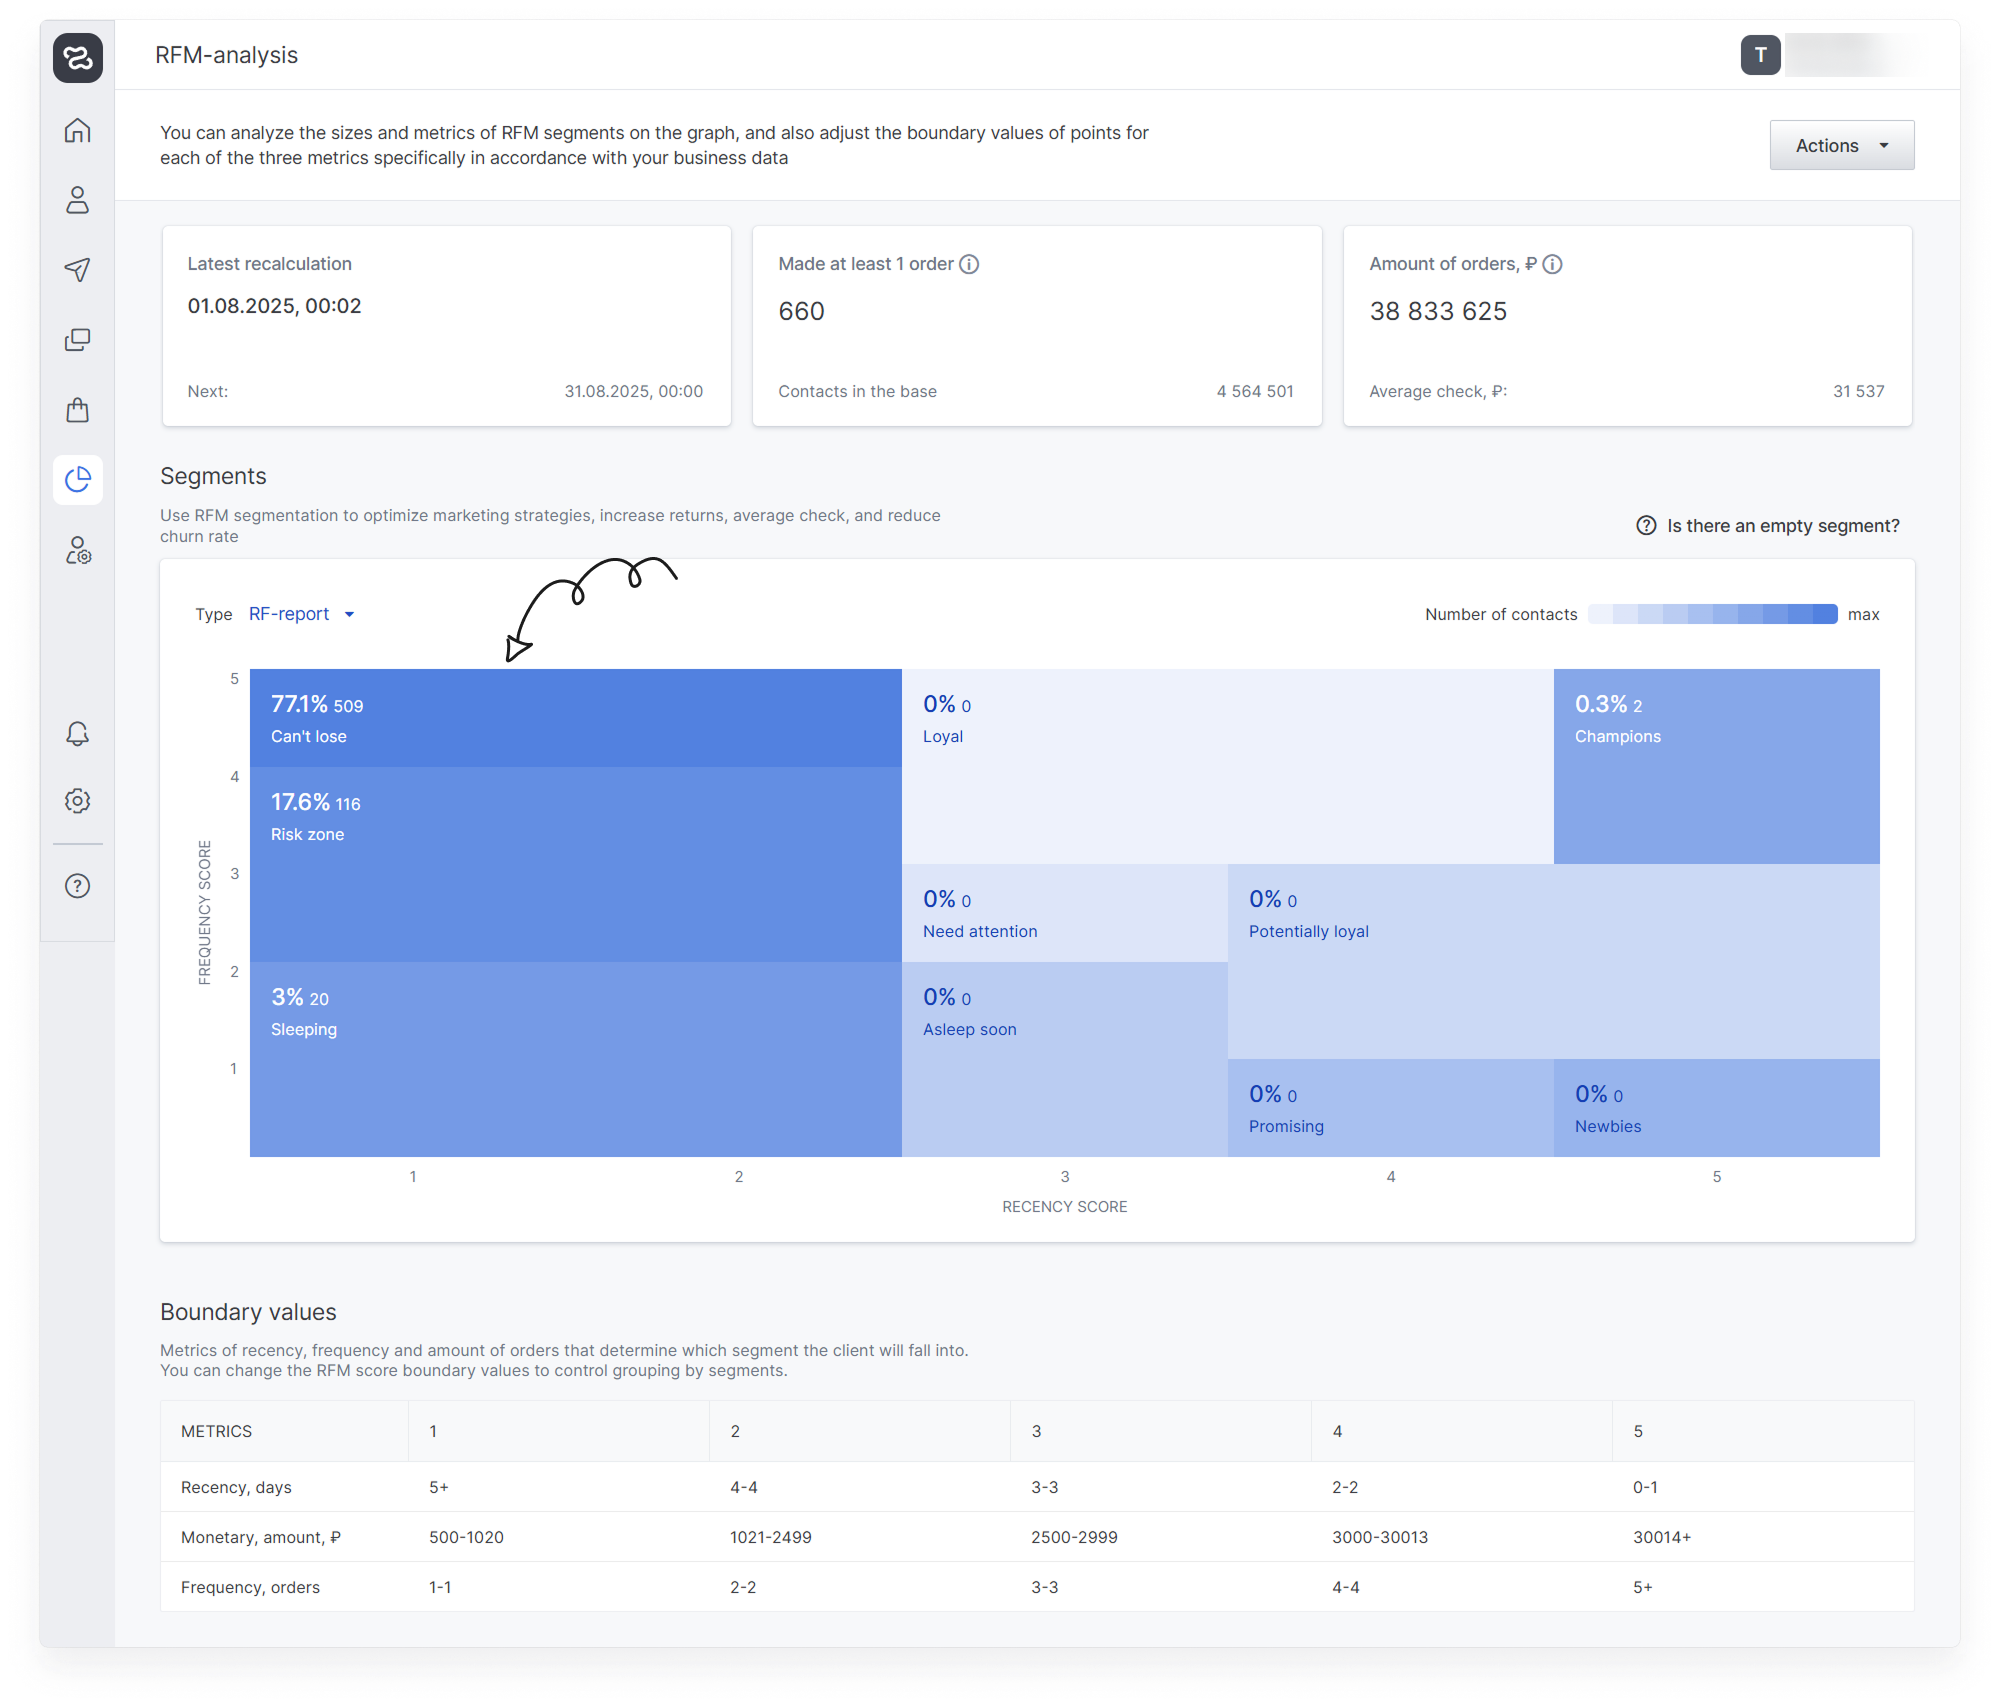2000x1707 pixels.
Task: Open the settings gear in sidebar
Action: pos(77,801)
